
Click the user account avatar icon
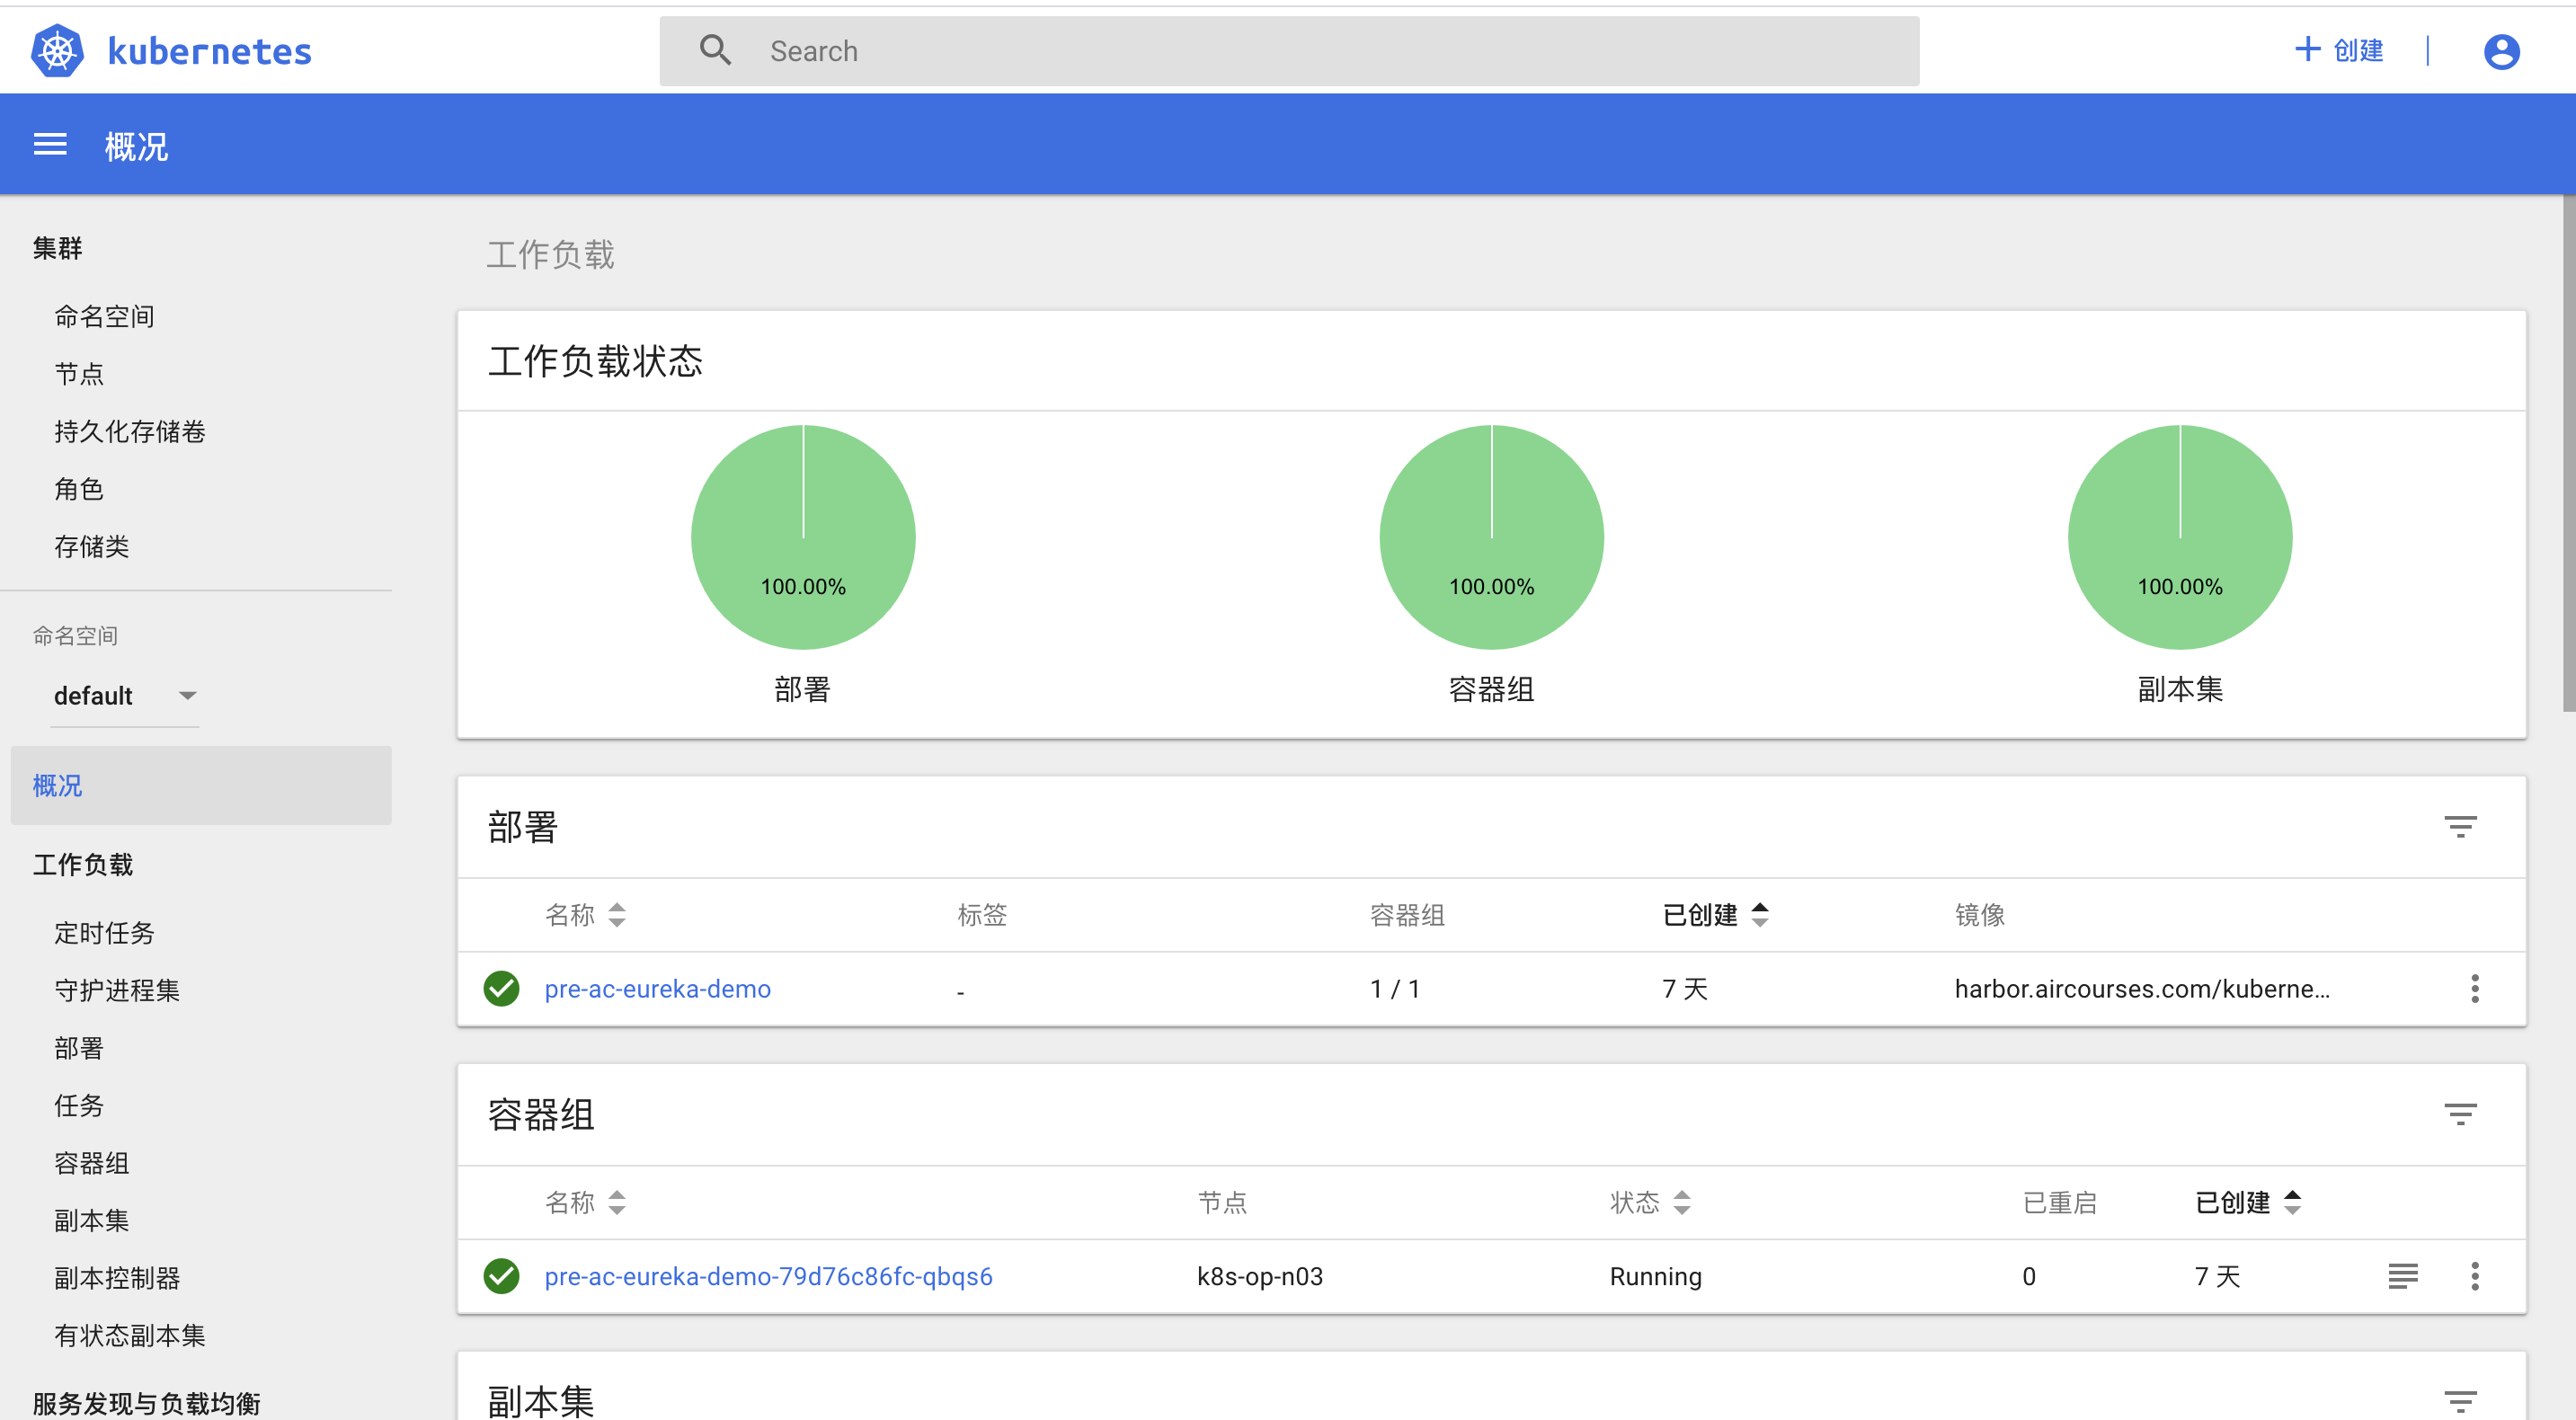click(2500, 51)
